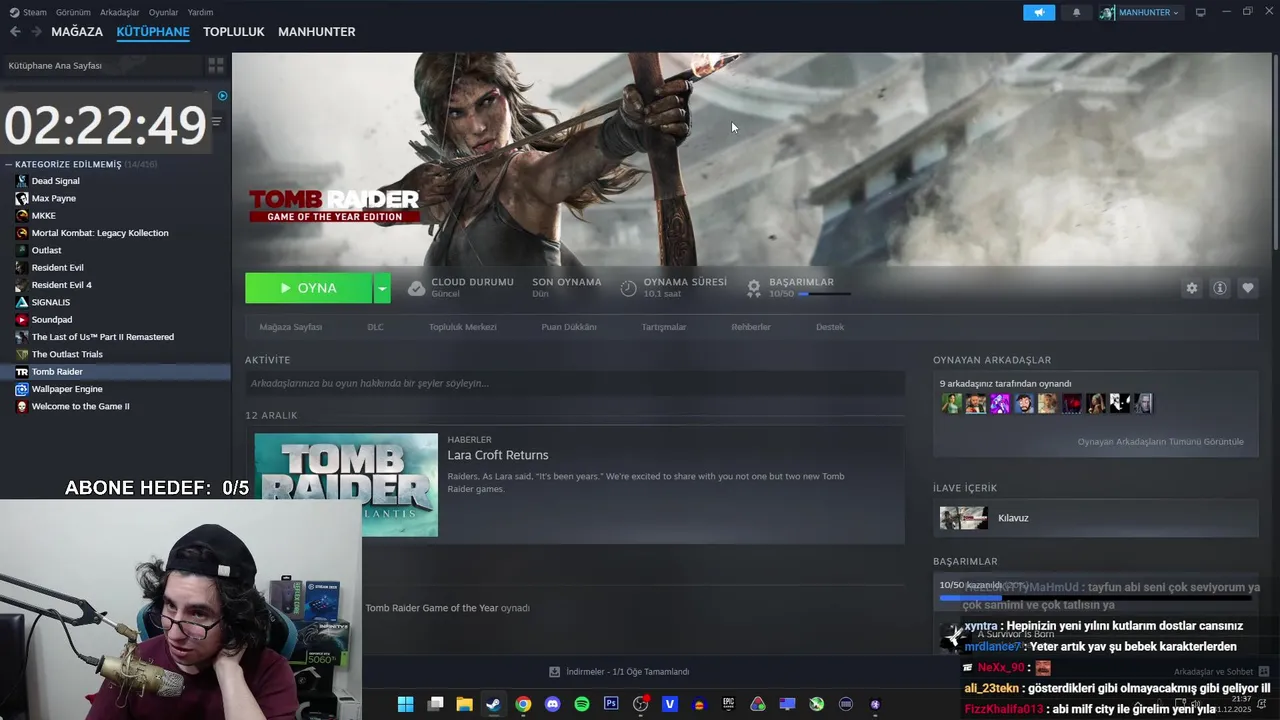Click the cloud status checkmark icon
The image size is (1280, 720).
(416, 288)
